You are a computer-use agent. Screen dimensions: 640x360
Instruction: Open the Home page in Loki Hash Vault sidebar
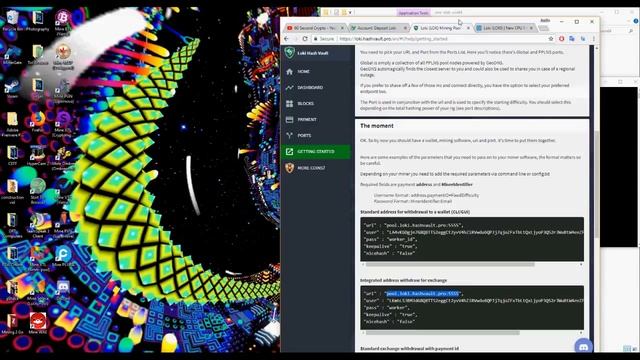[316, 71]
